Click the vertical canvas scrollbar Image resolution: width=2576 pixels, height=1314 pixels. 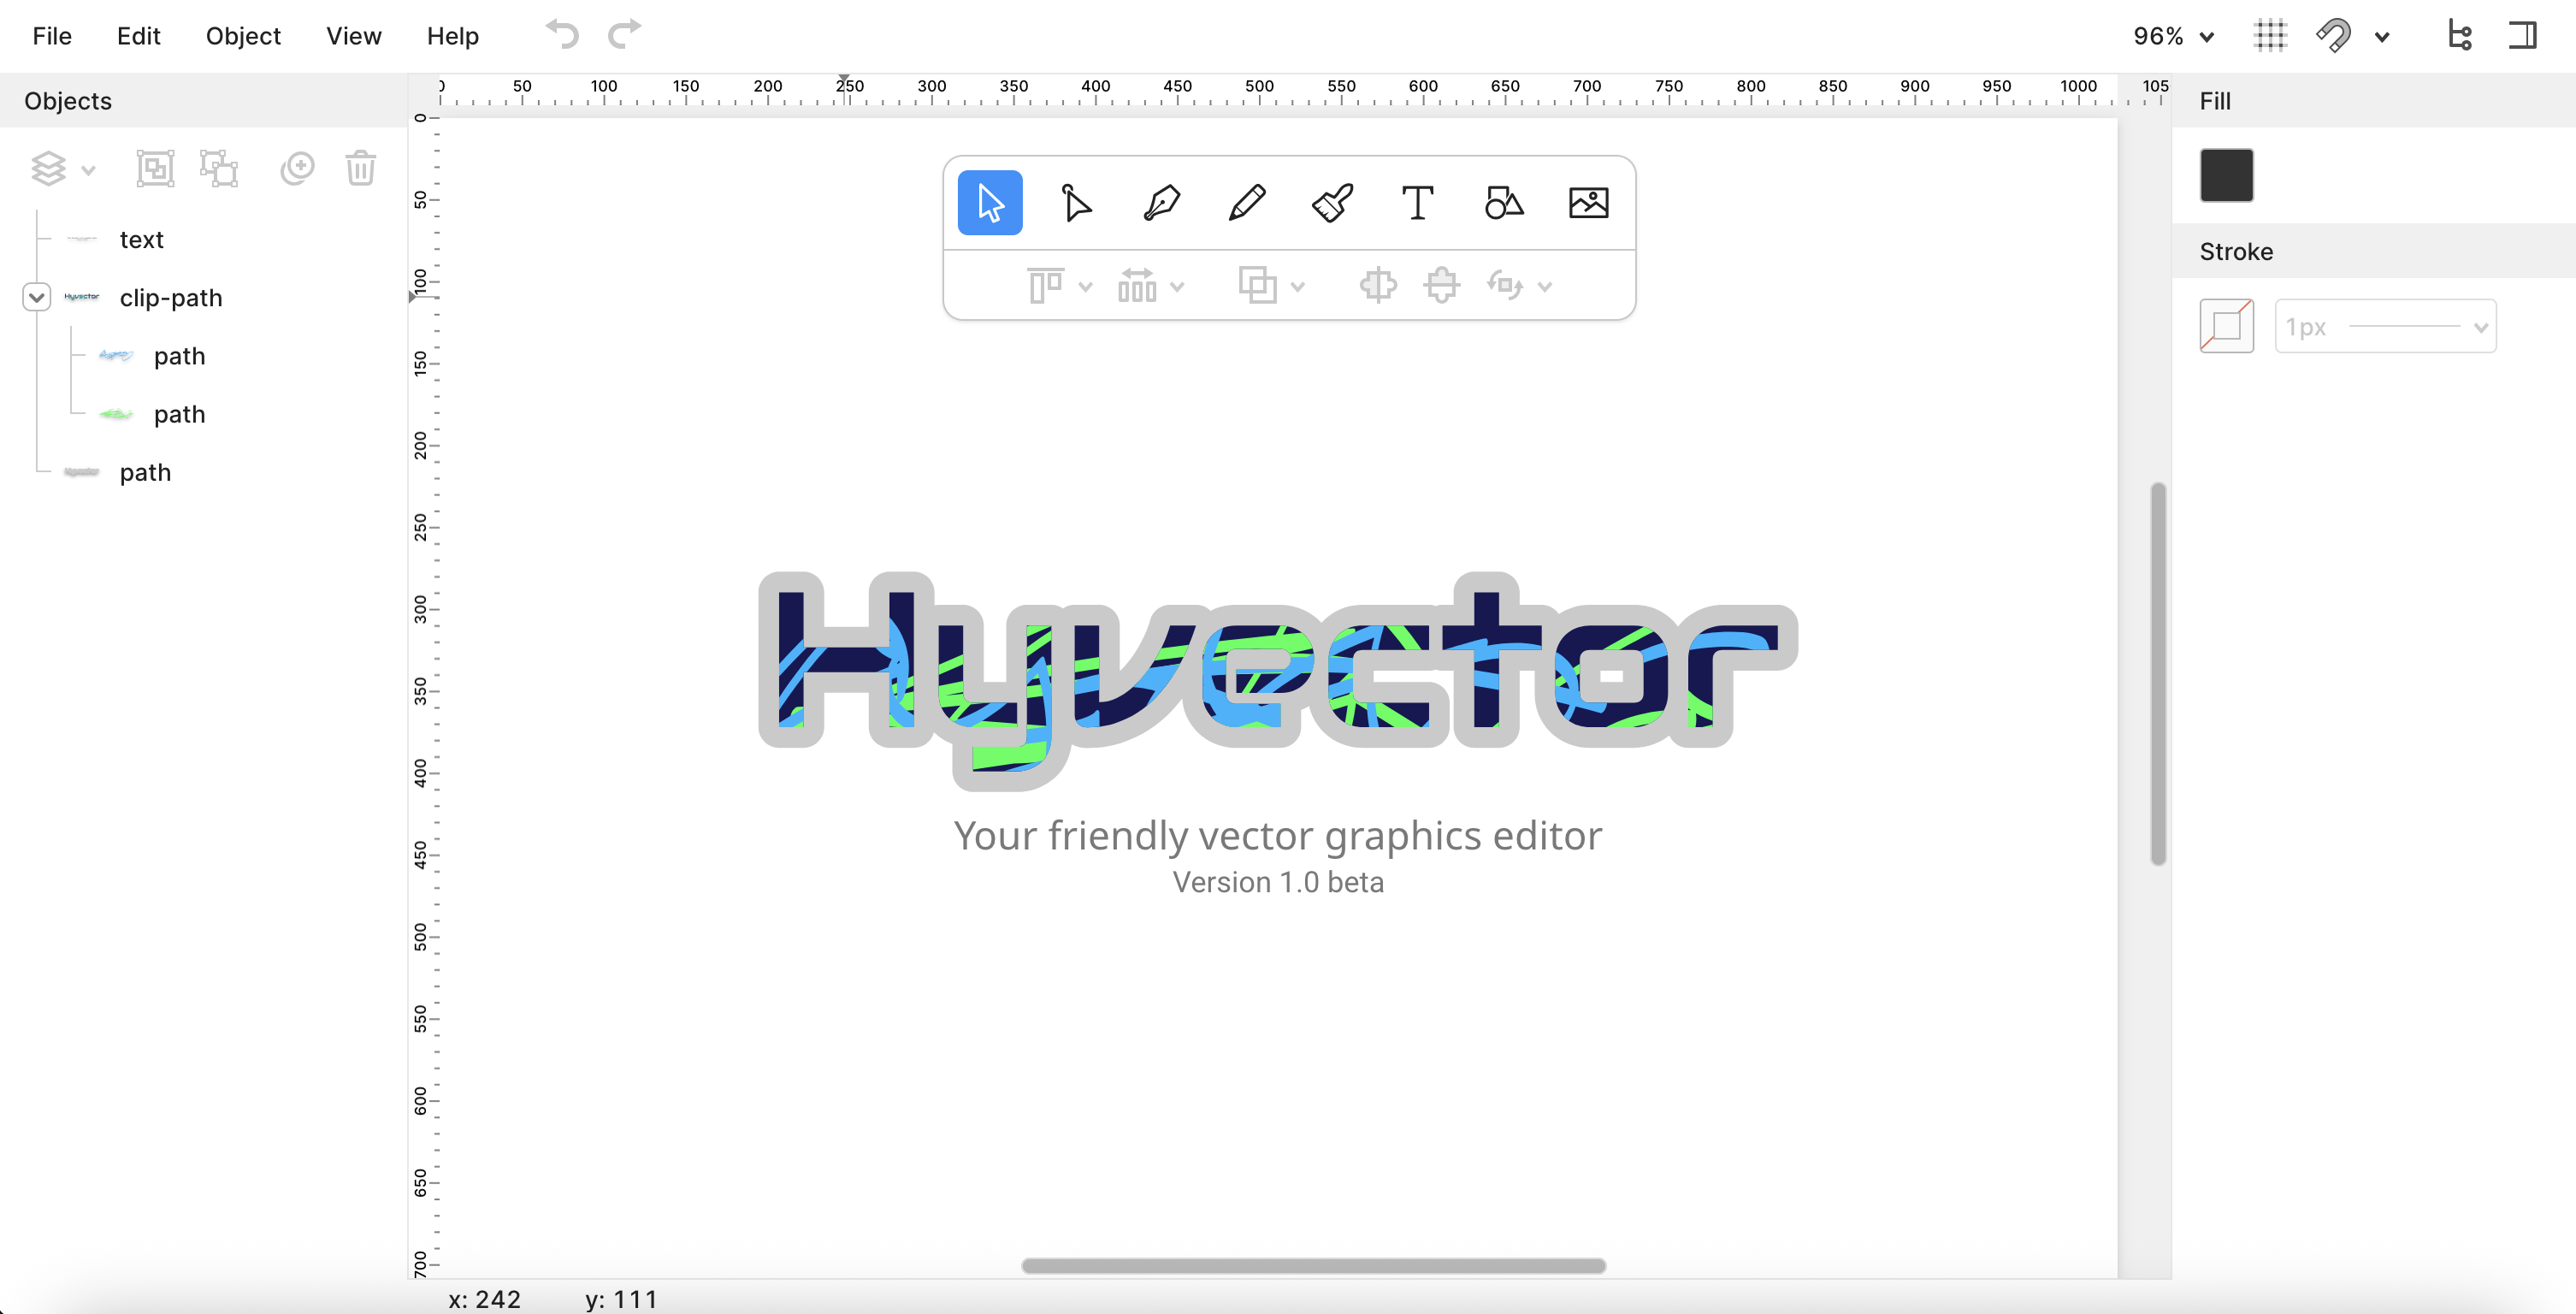2158,673
